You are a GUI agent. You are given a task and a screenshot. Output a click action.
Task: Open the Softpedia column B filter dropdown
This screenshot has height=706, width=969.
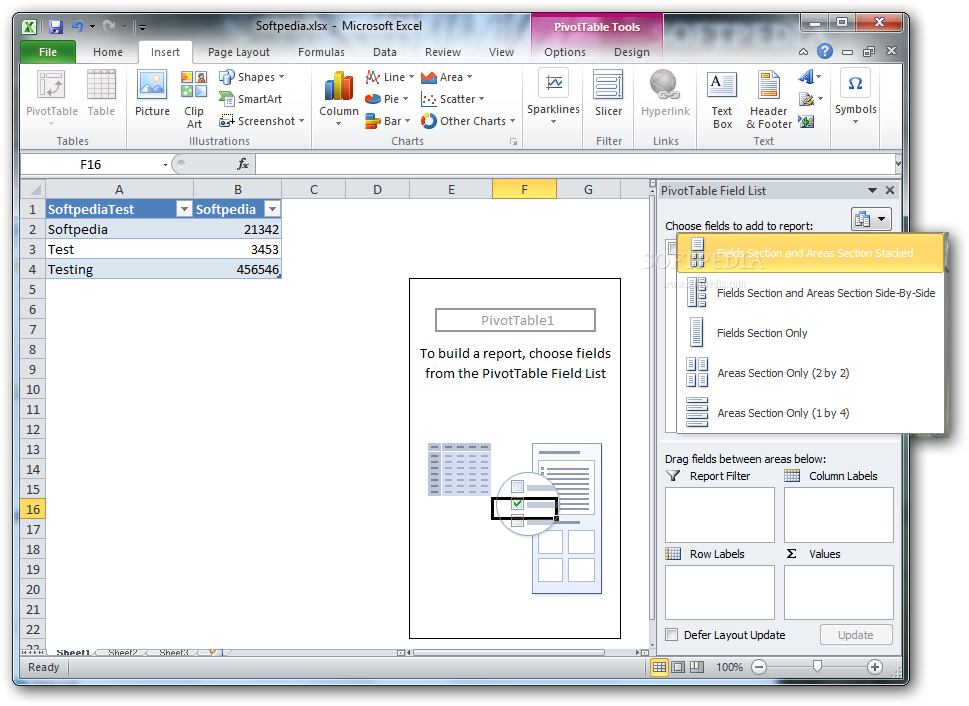[x=273, y=209]
